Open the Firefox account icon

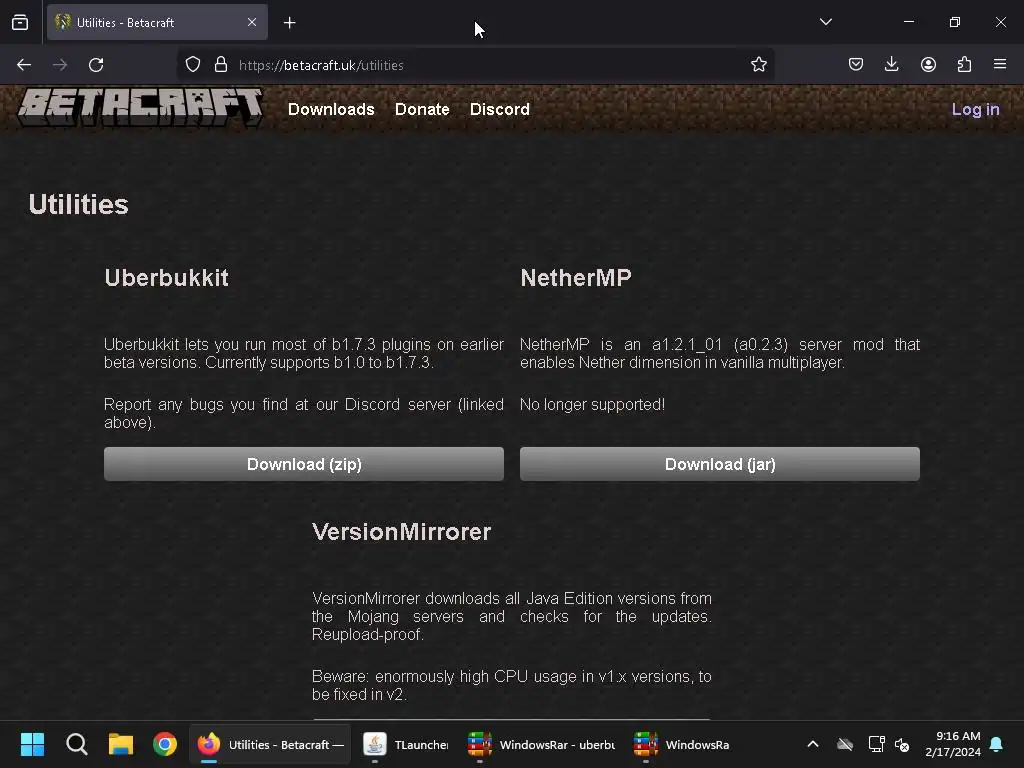tap(928, 64)
